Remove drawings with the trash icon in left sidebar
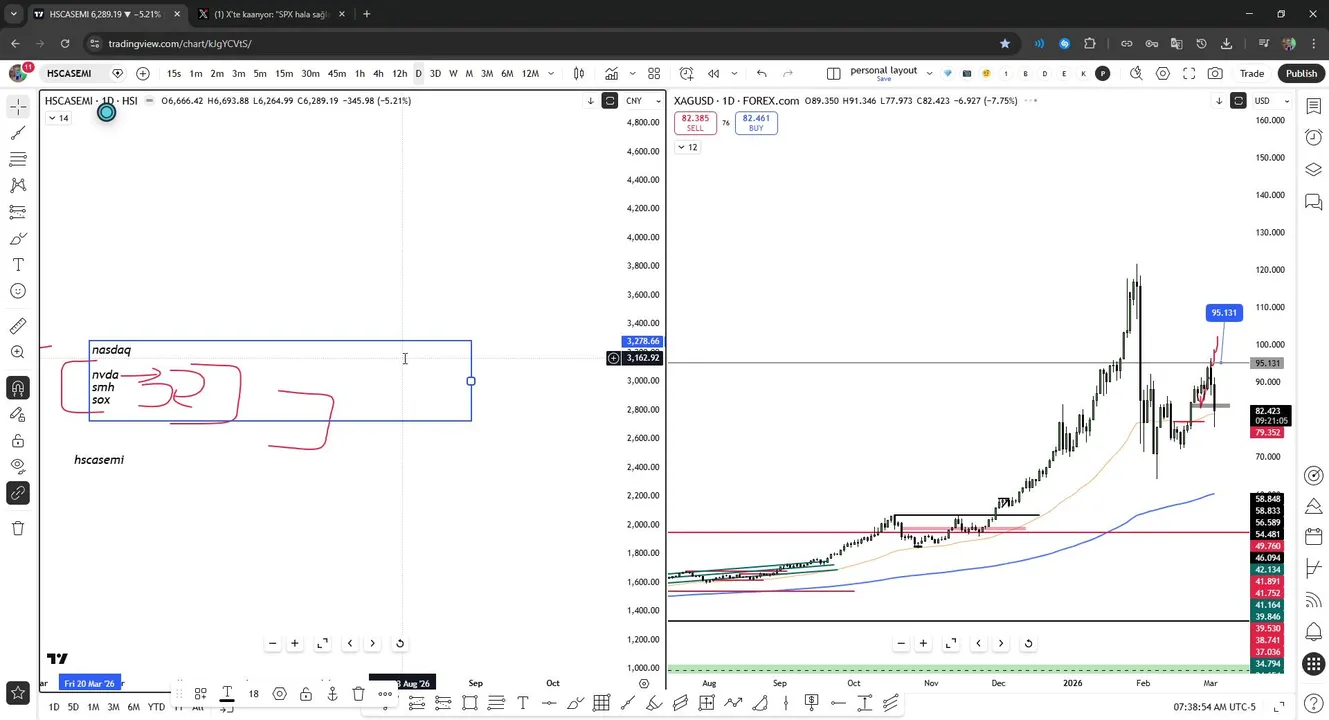This screenshot has width=1329, height=720. [18, 528]
